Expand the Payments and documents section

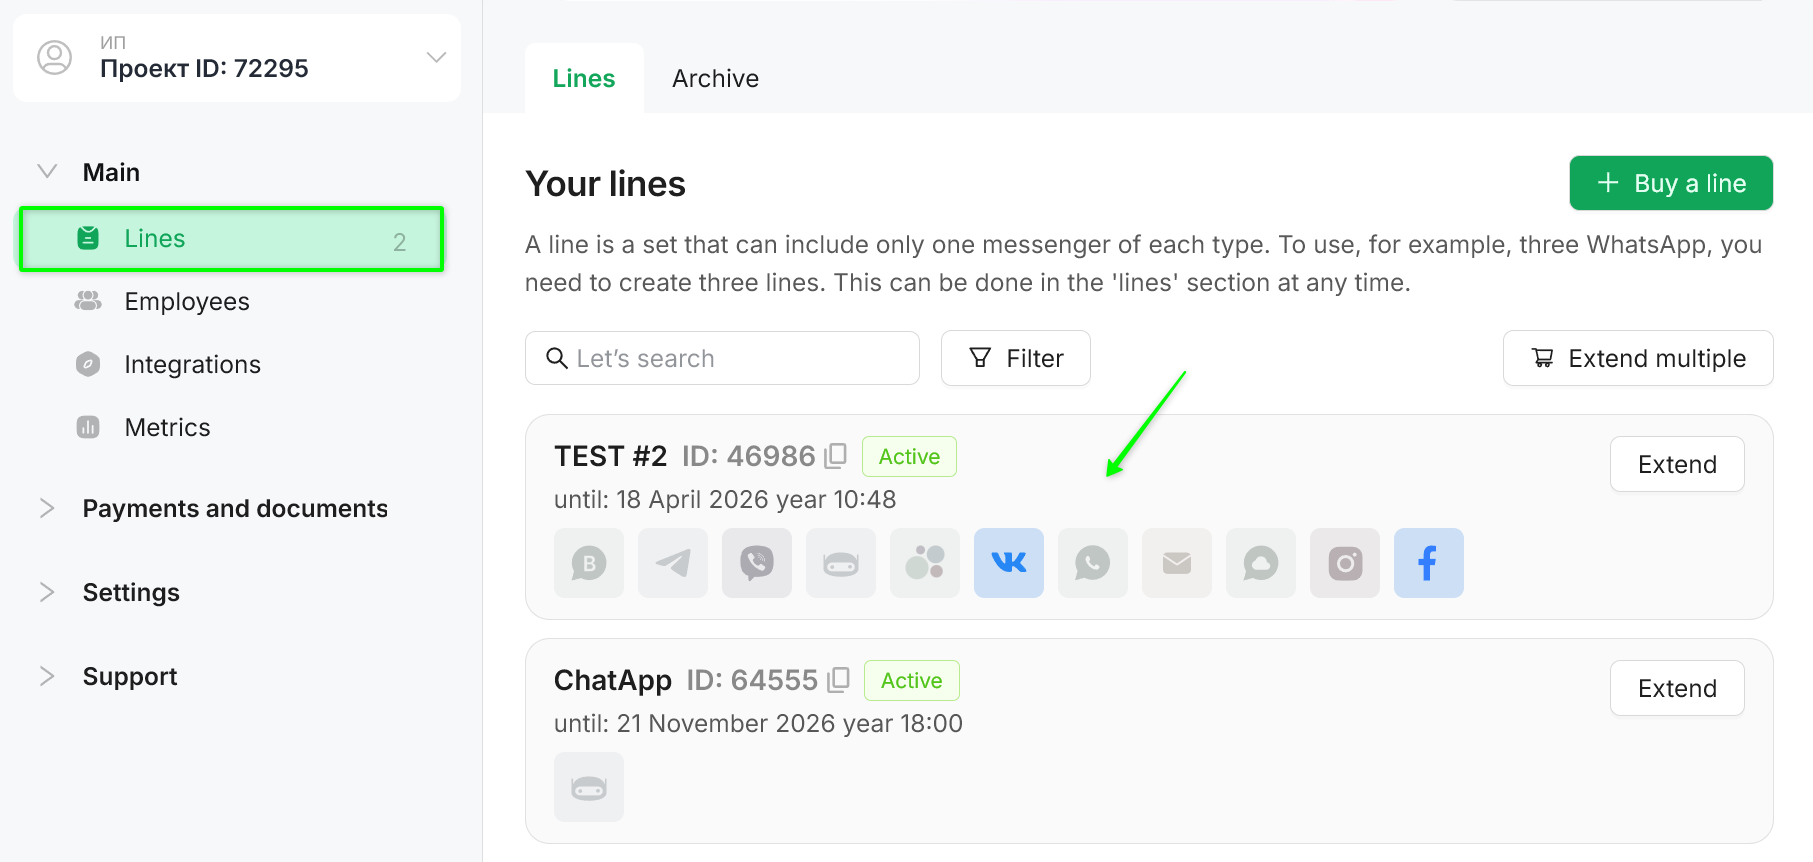(47, 508)
